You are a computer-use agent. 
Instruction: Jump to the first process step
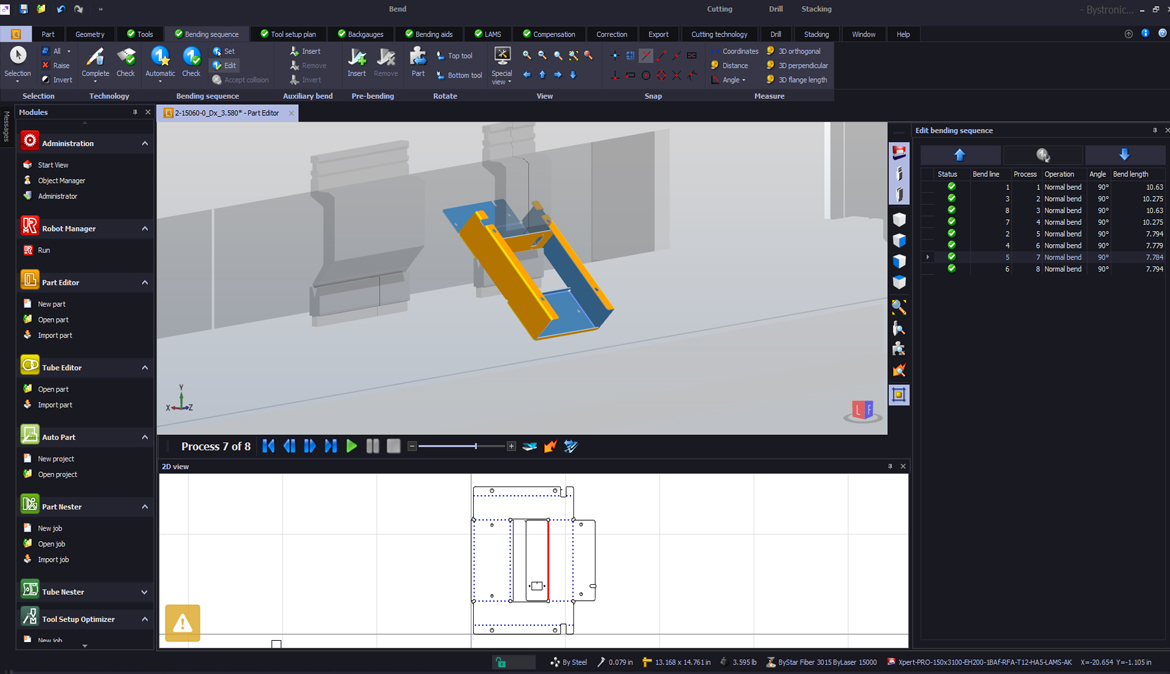(x=268, y=446)
